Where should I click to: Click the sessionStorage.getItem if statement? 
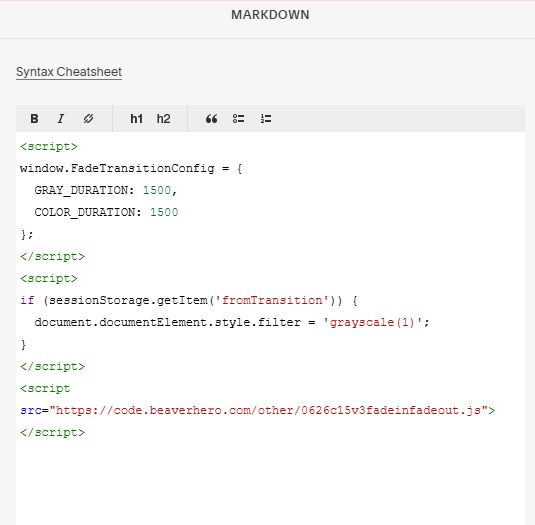[189, 301]
